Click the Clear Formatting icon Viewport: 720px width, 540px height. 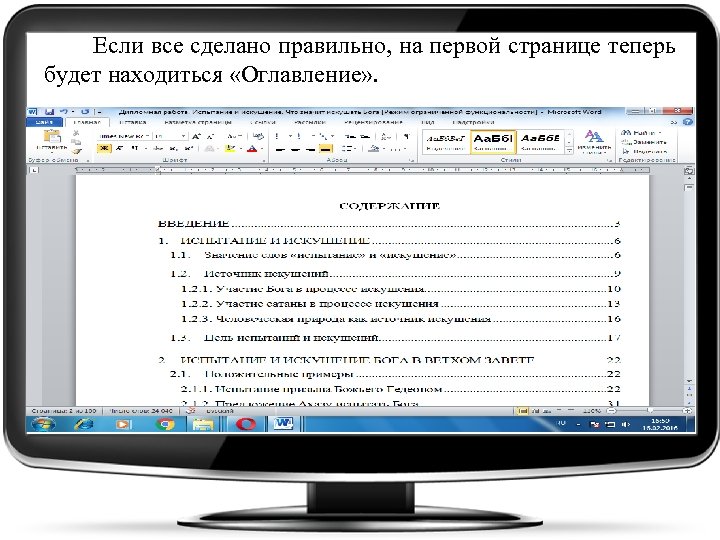[259, 136]
